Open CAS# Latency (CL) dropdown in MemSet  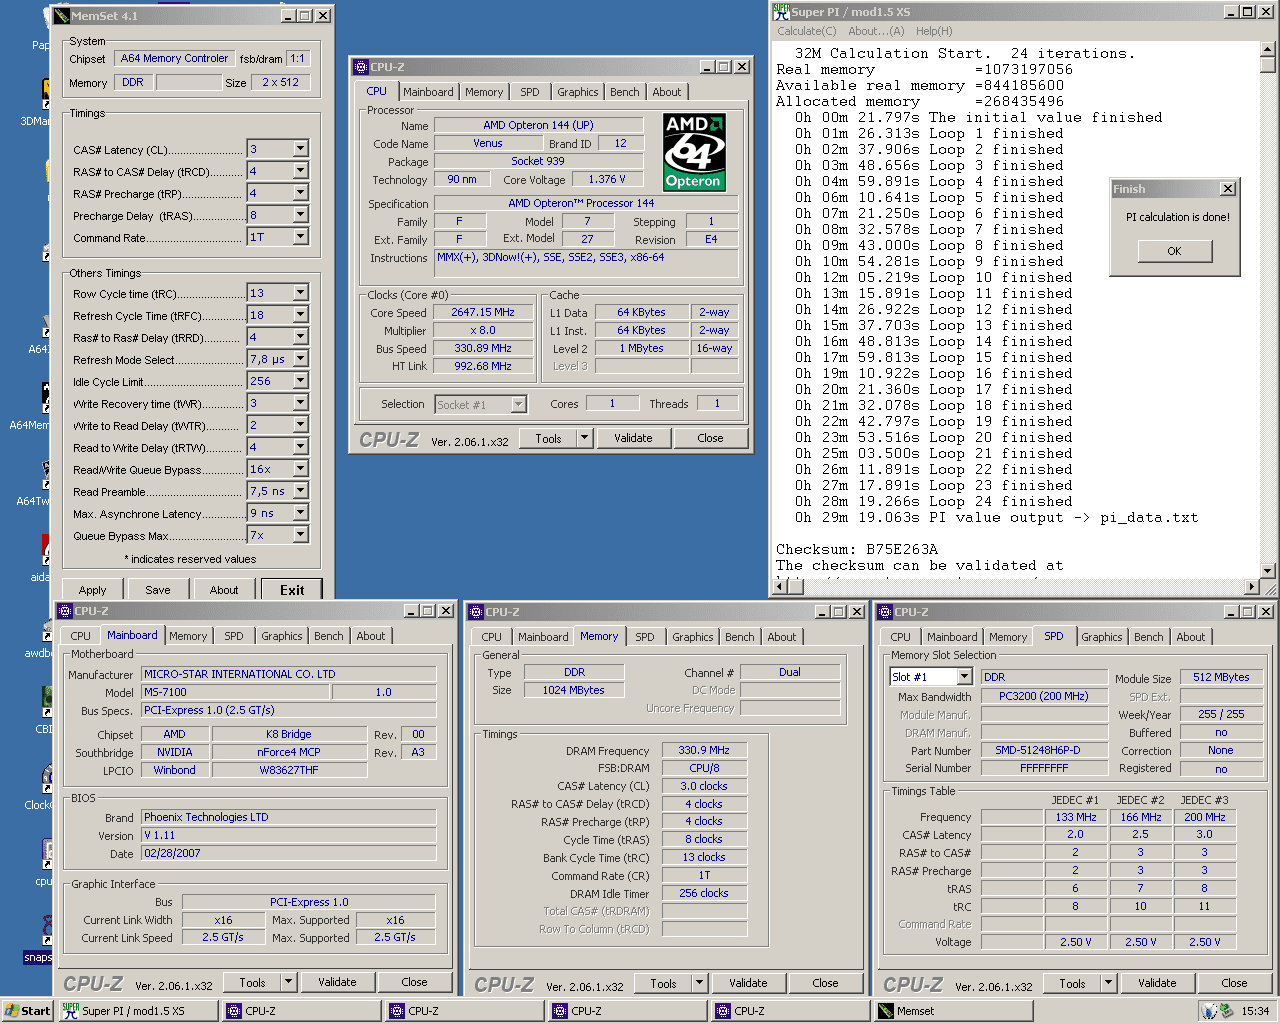(300, 149)
